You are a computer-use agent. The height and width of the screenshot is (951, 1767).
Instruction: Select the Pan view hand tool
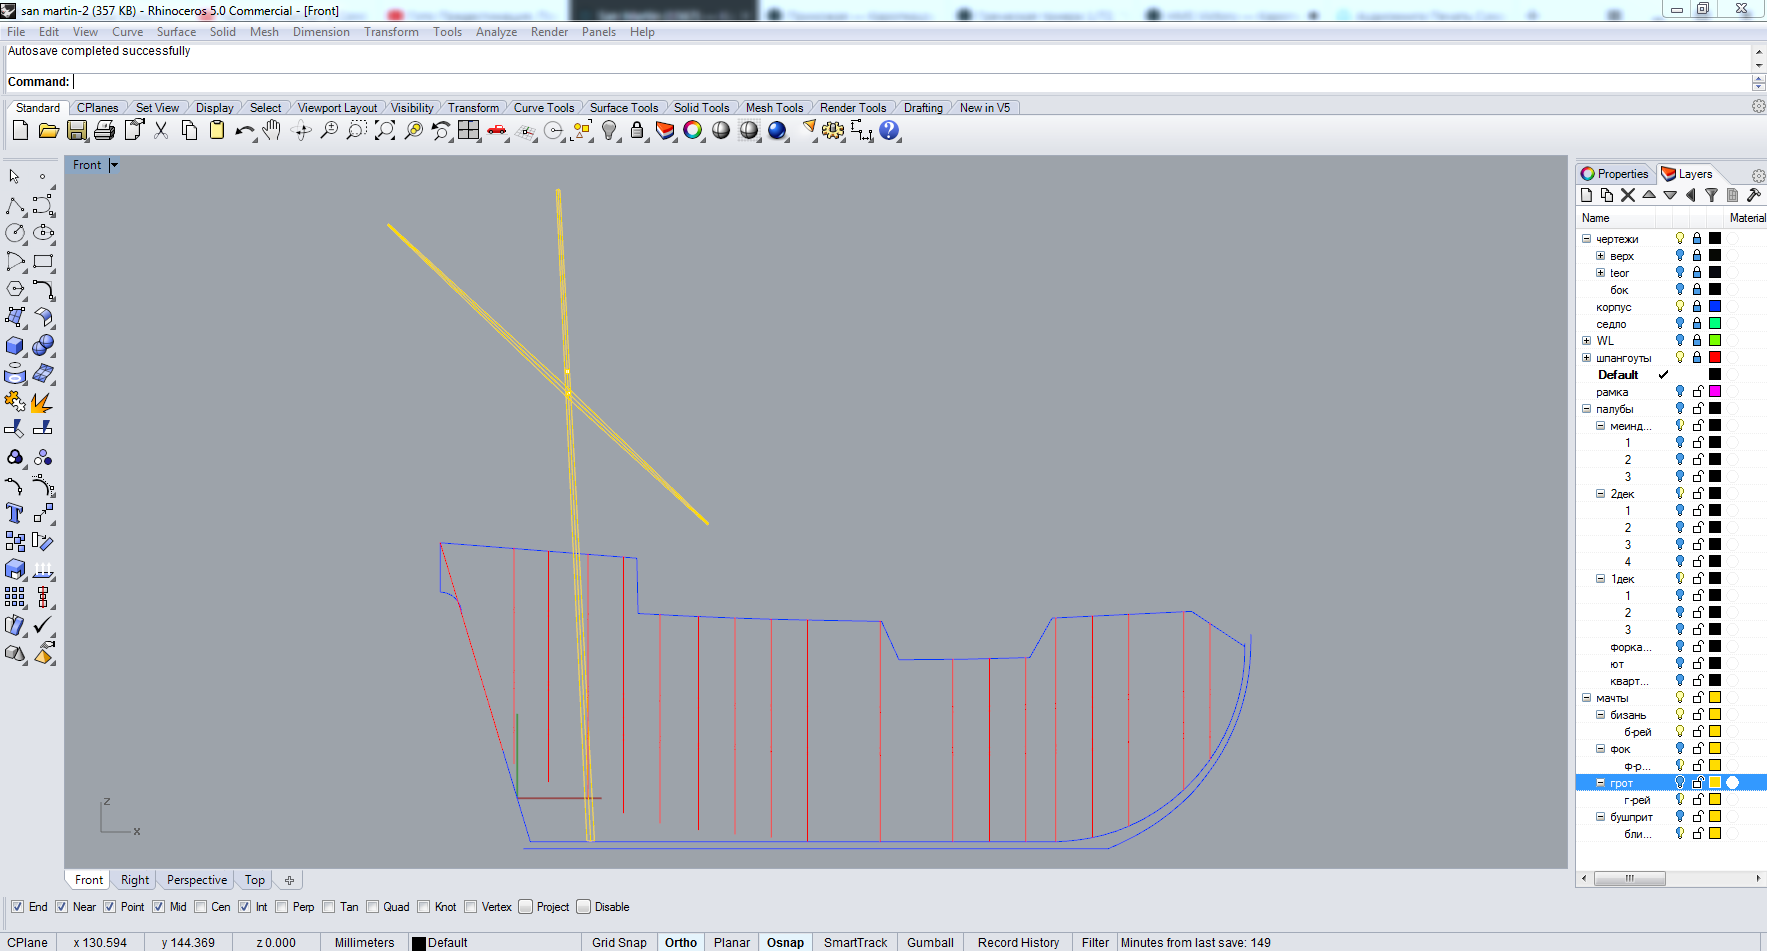click(272, 131)
